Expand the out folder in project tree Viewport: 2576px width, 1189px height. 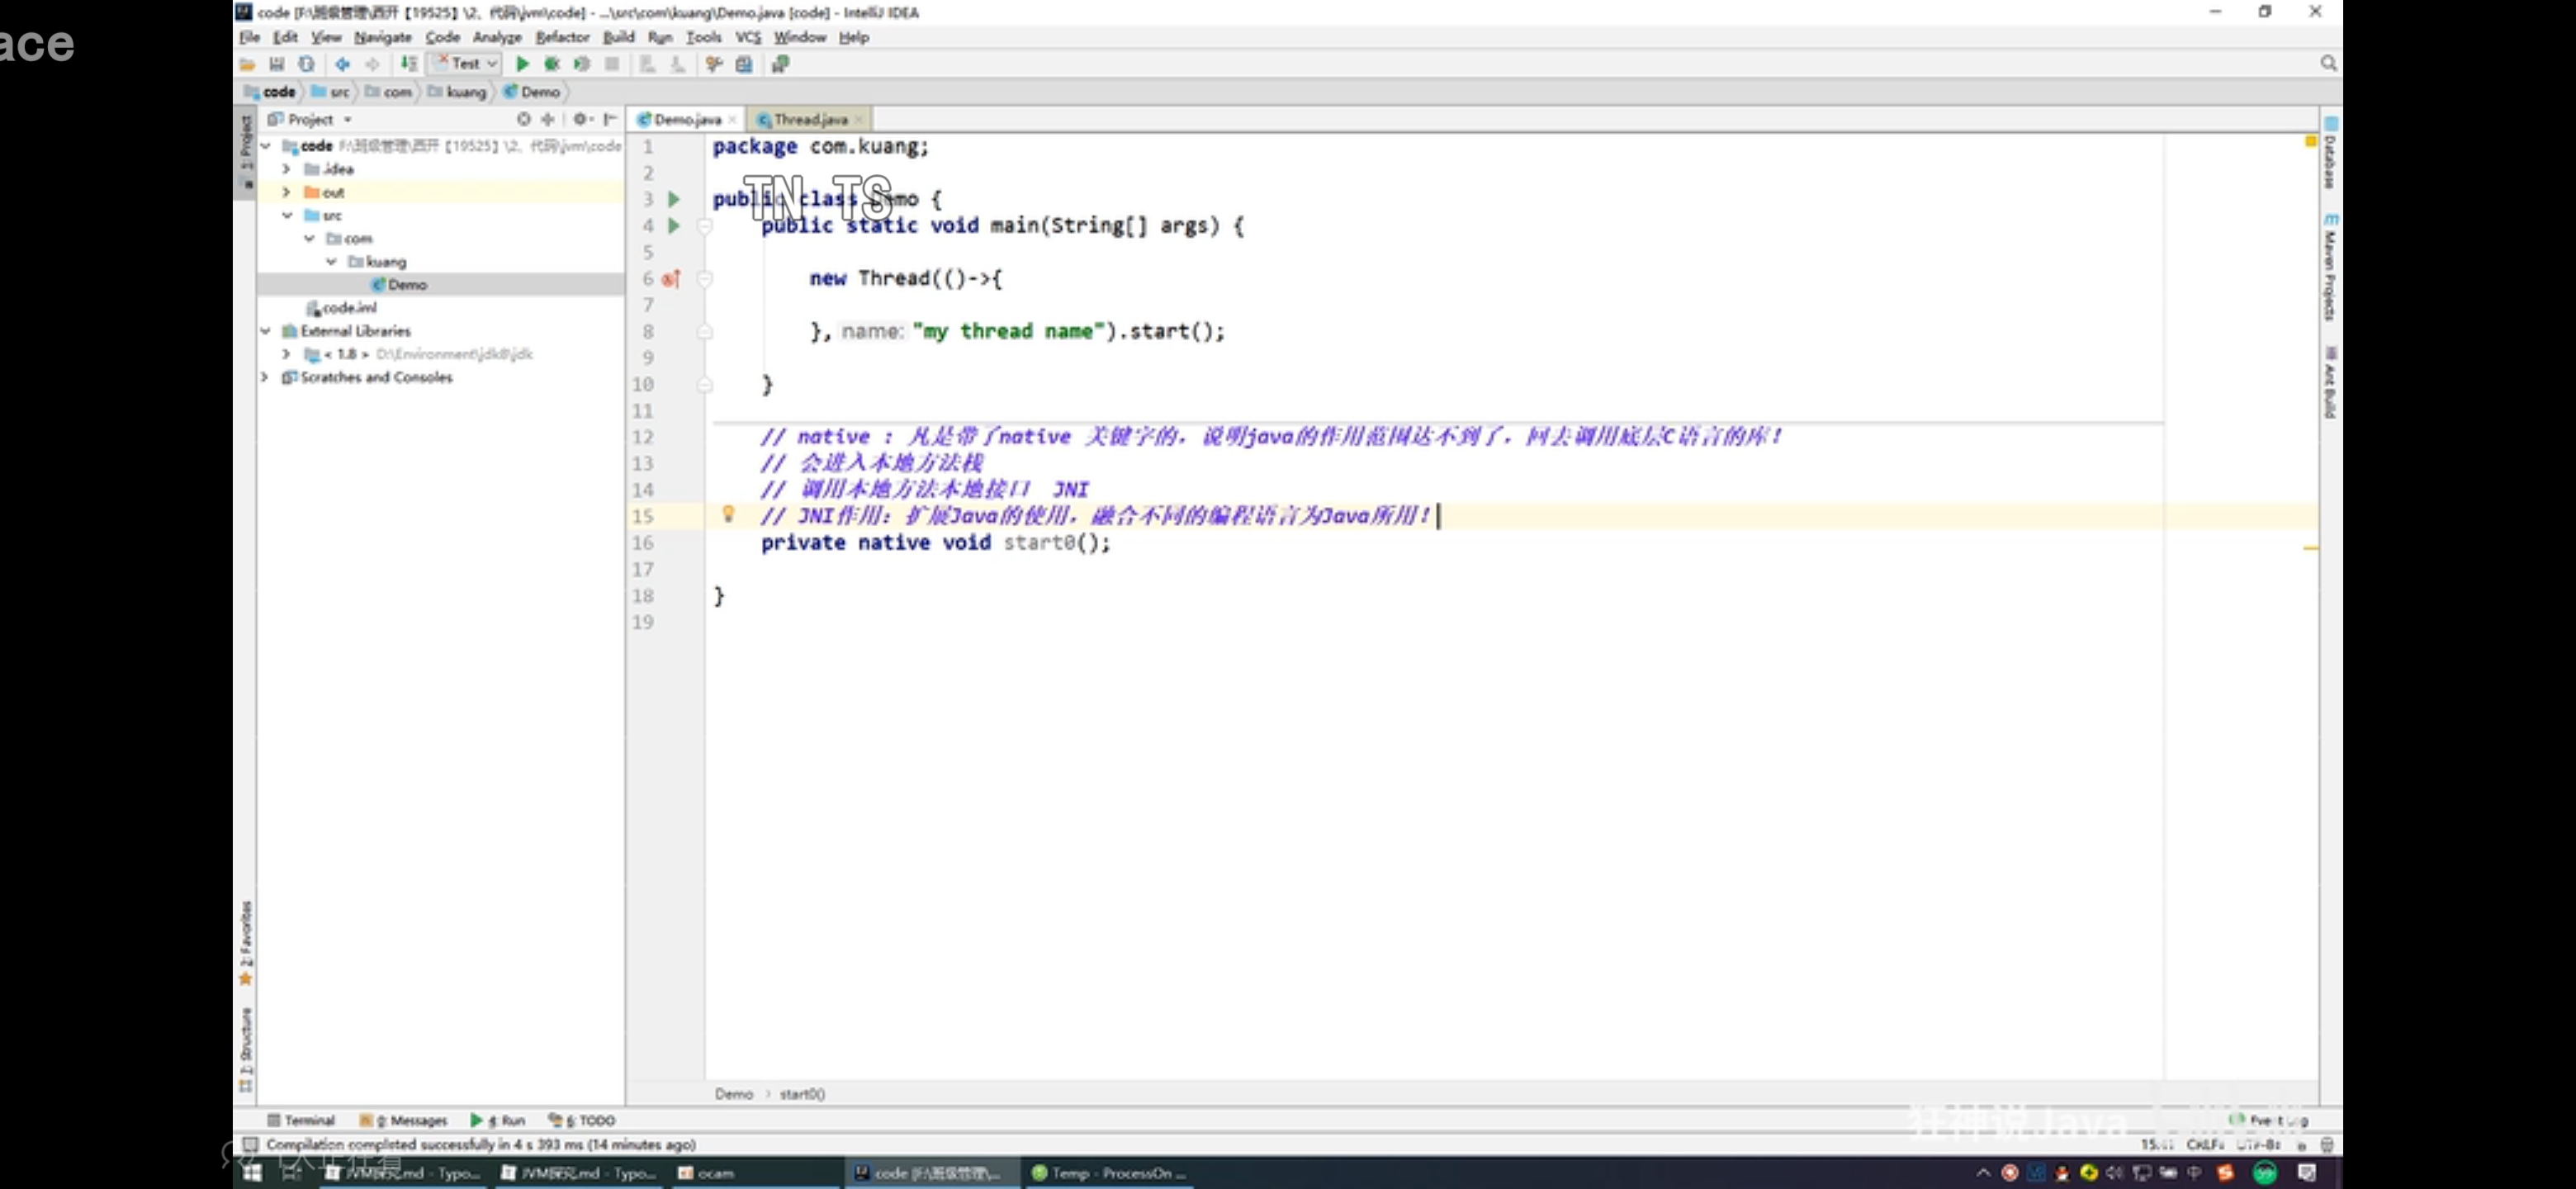(287, 192)
